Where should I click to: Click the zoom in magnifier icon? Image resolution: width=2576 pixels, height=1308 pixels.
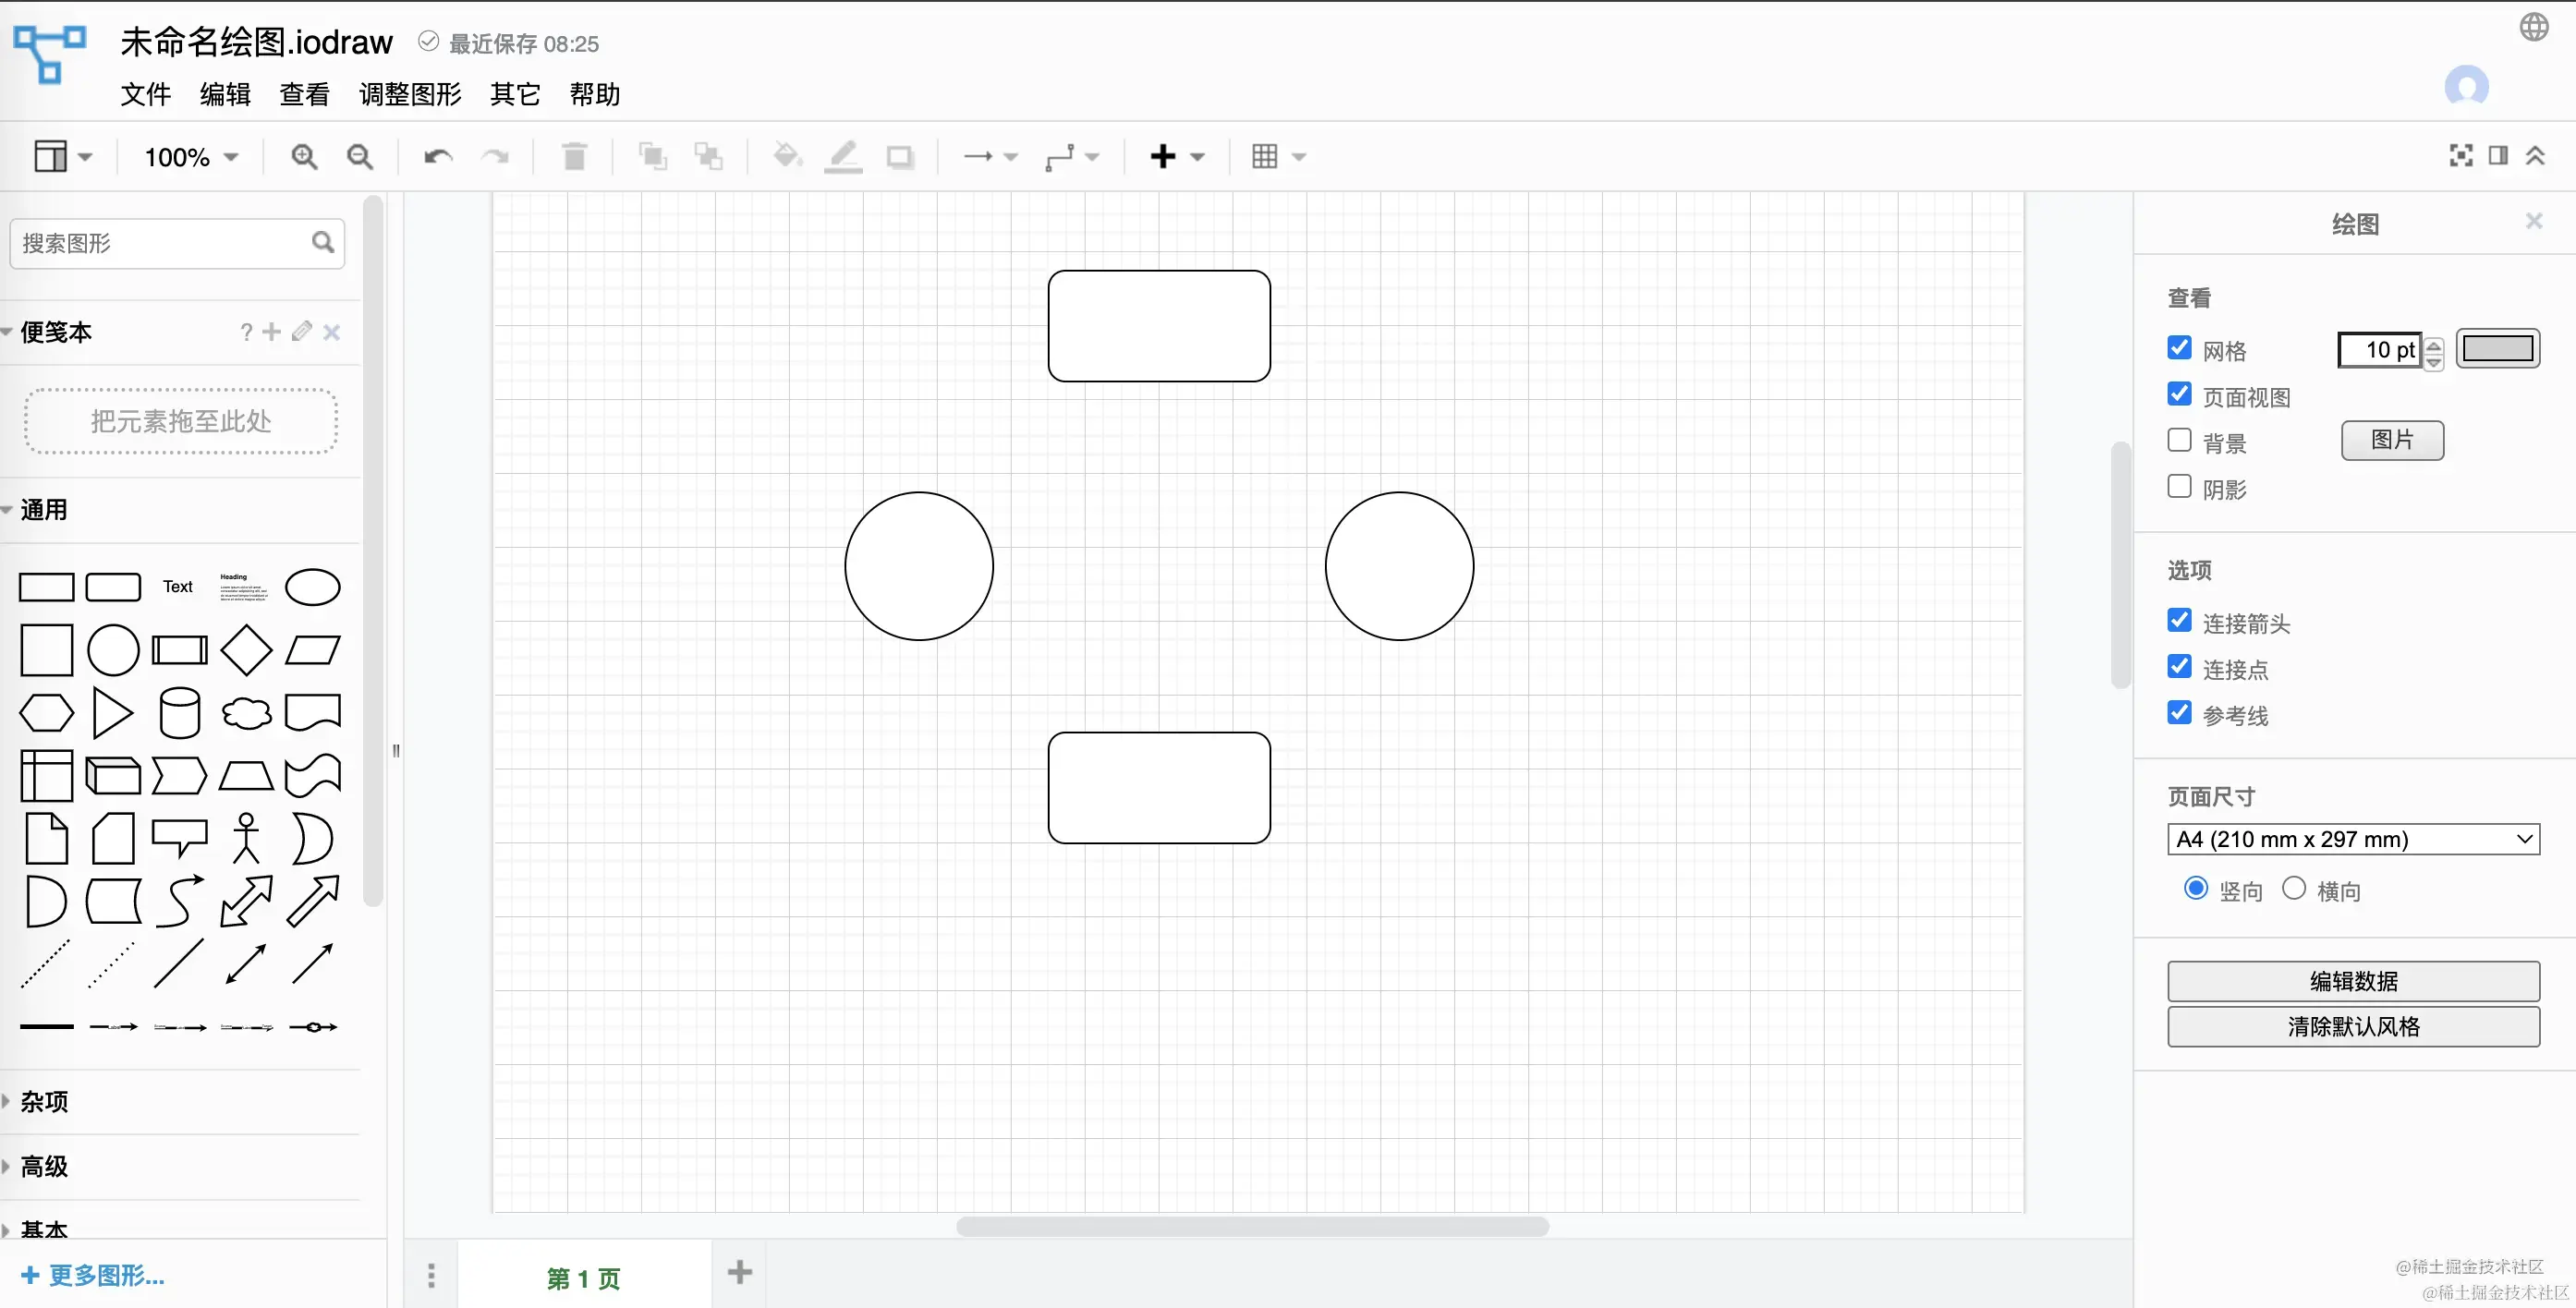coord(304,157)
